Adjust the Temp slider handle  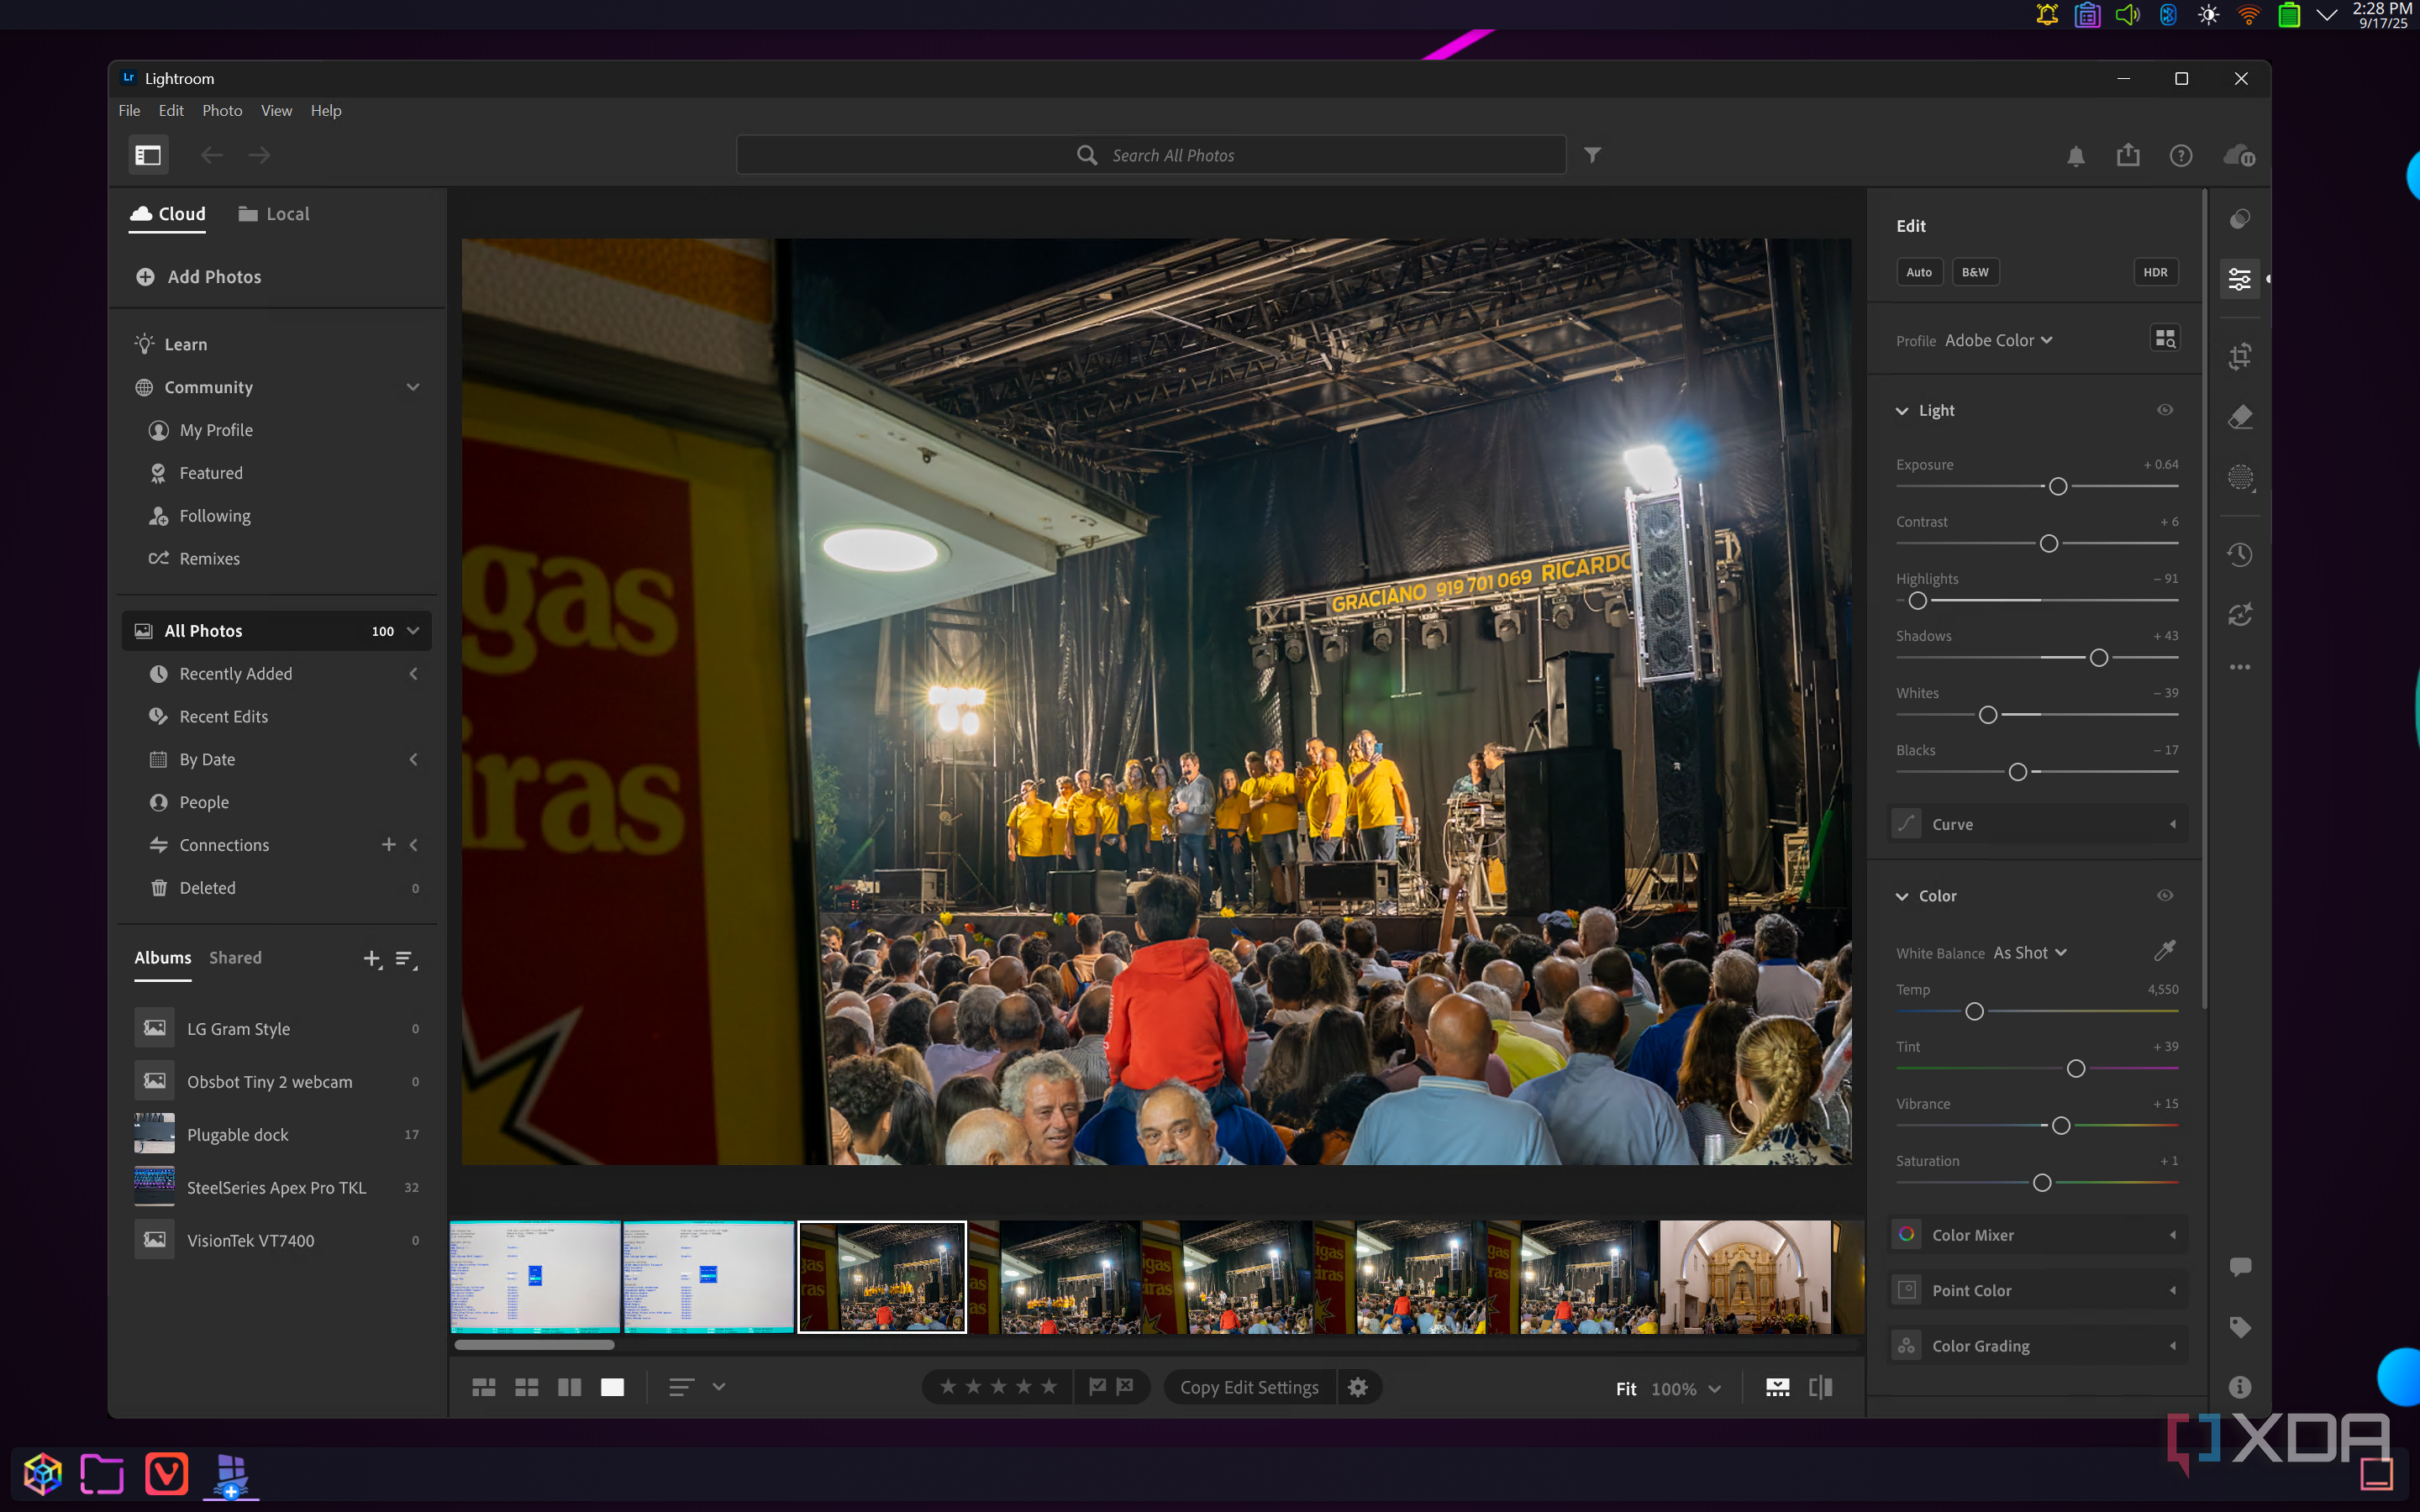click(1974, 1011)
